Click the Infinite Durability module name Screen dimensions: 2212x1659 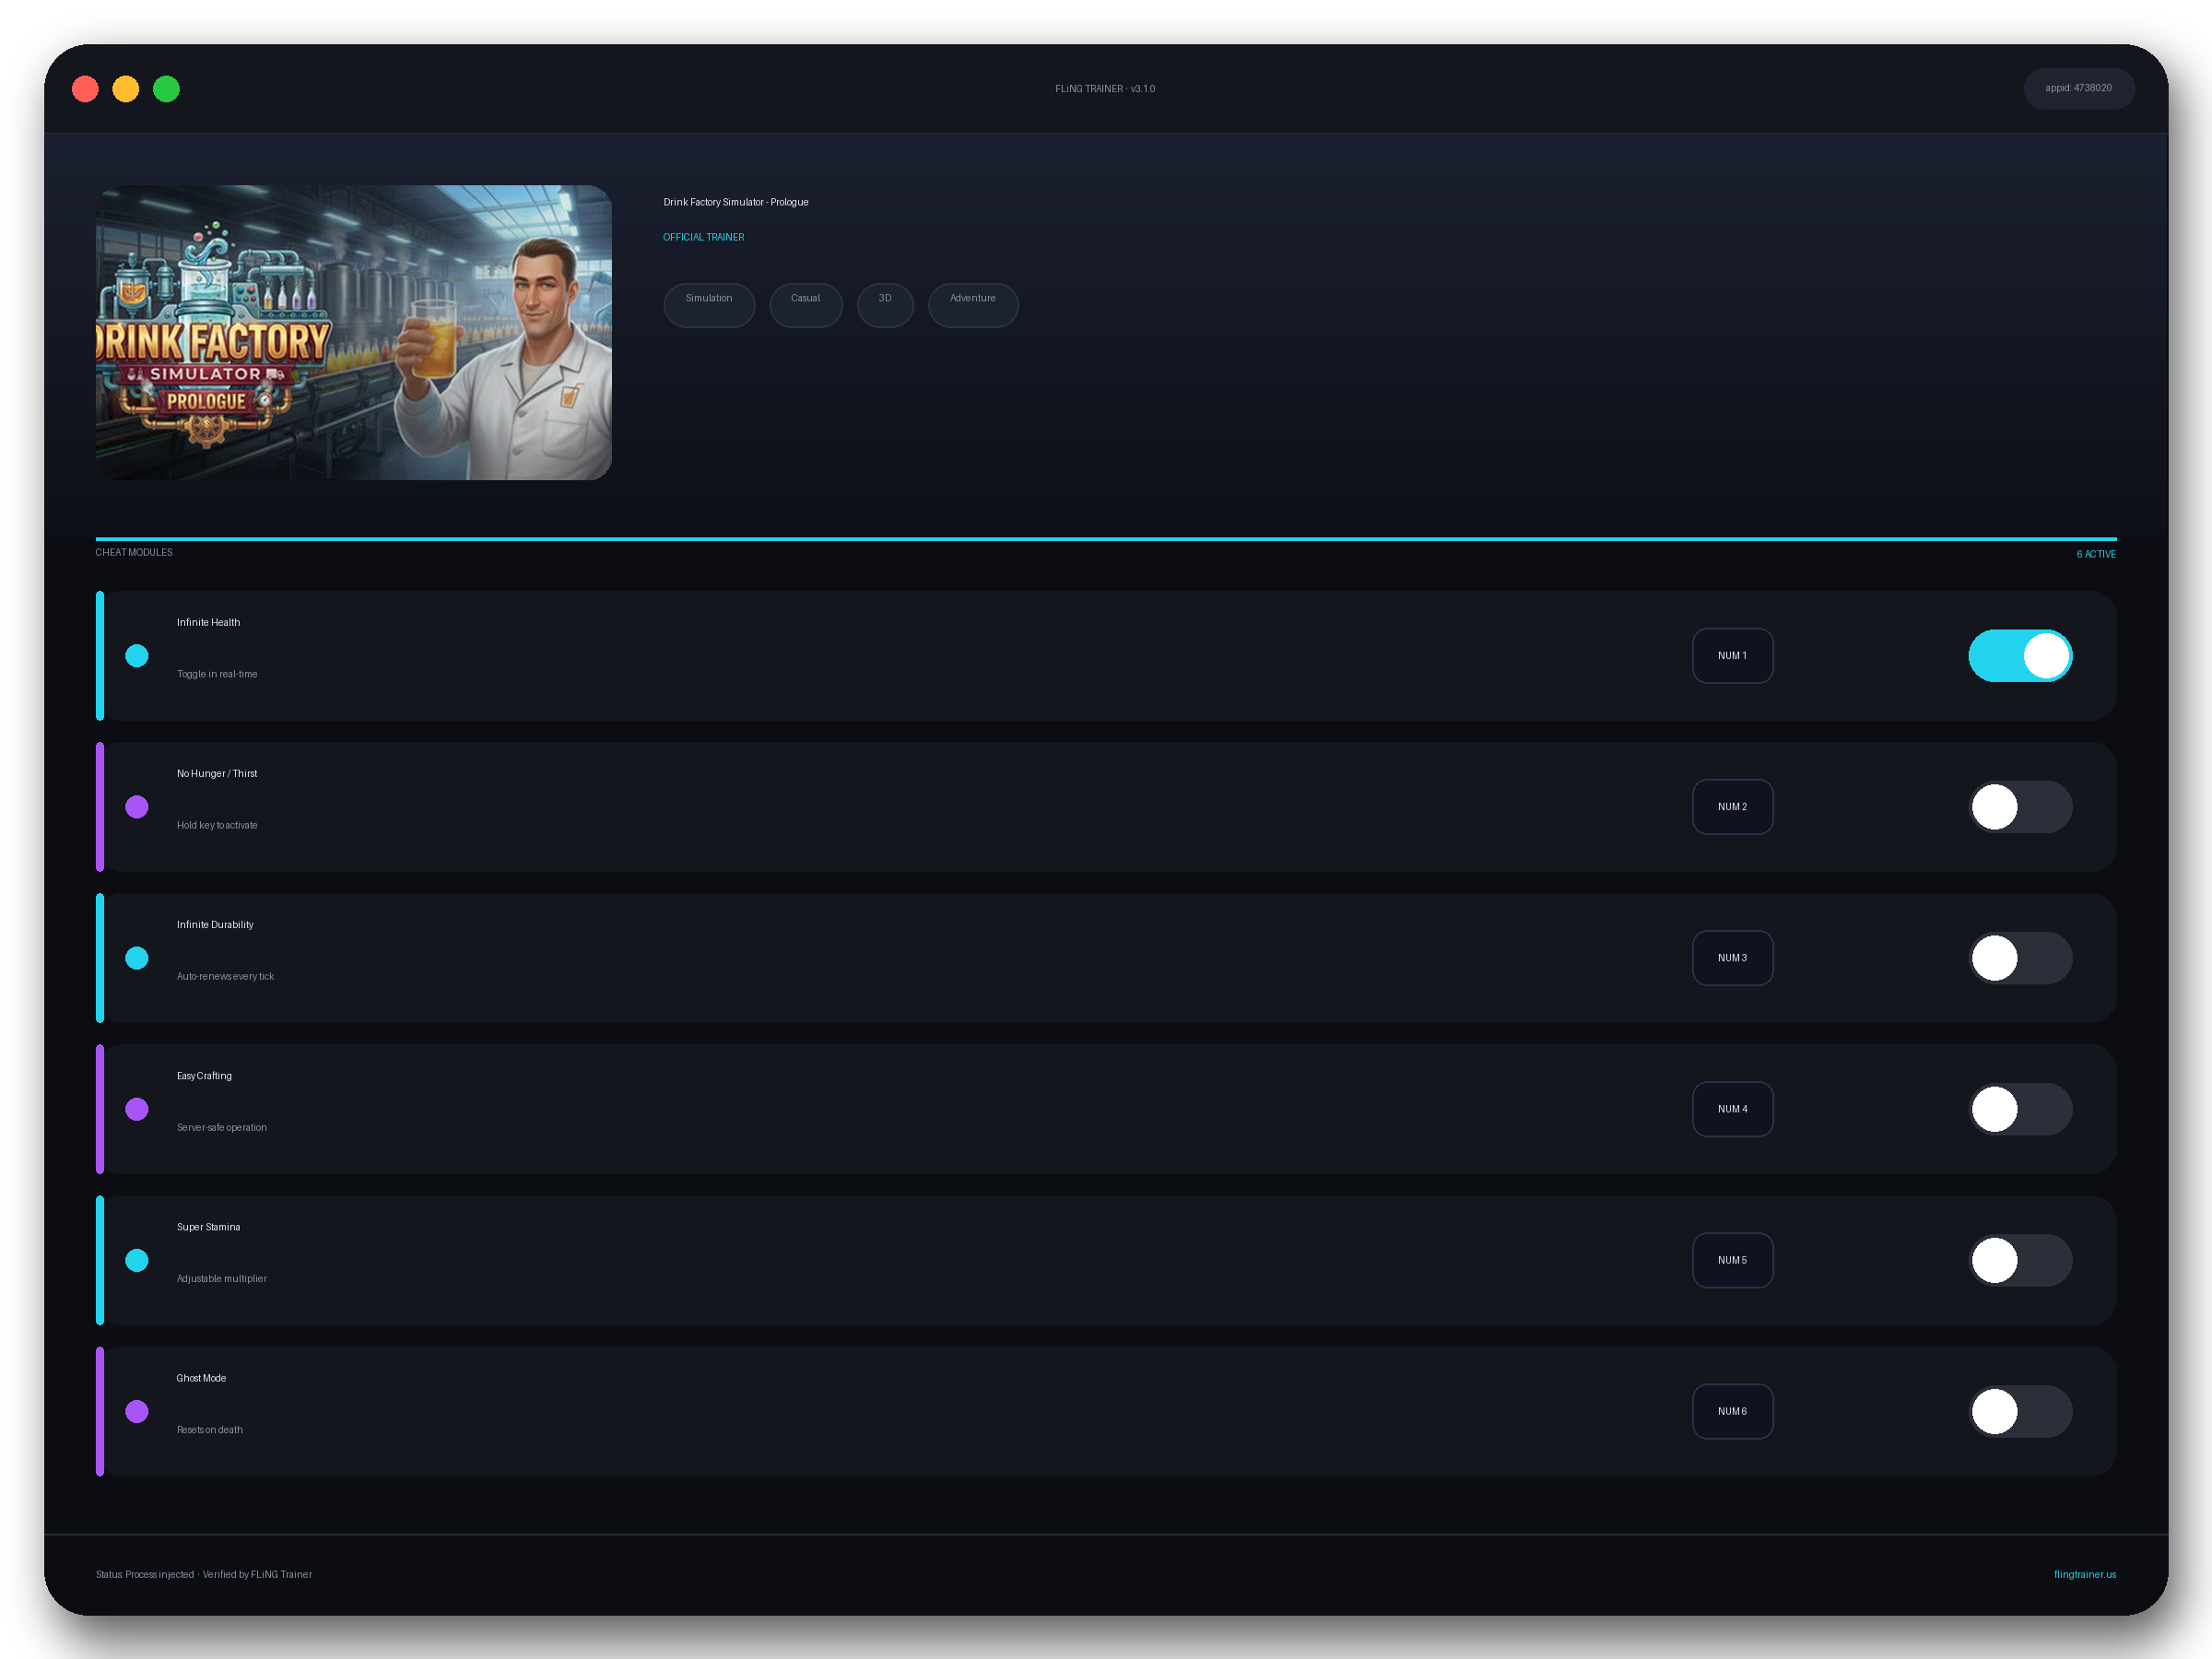point(215,924)
